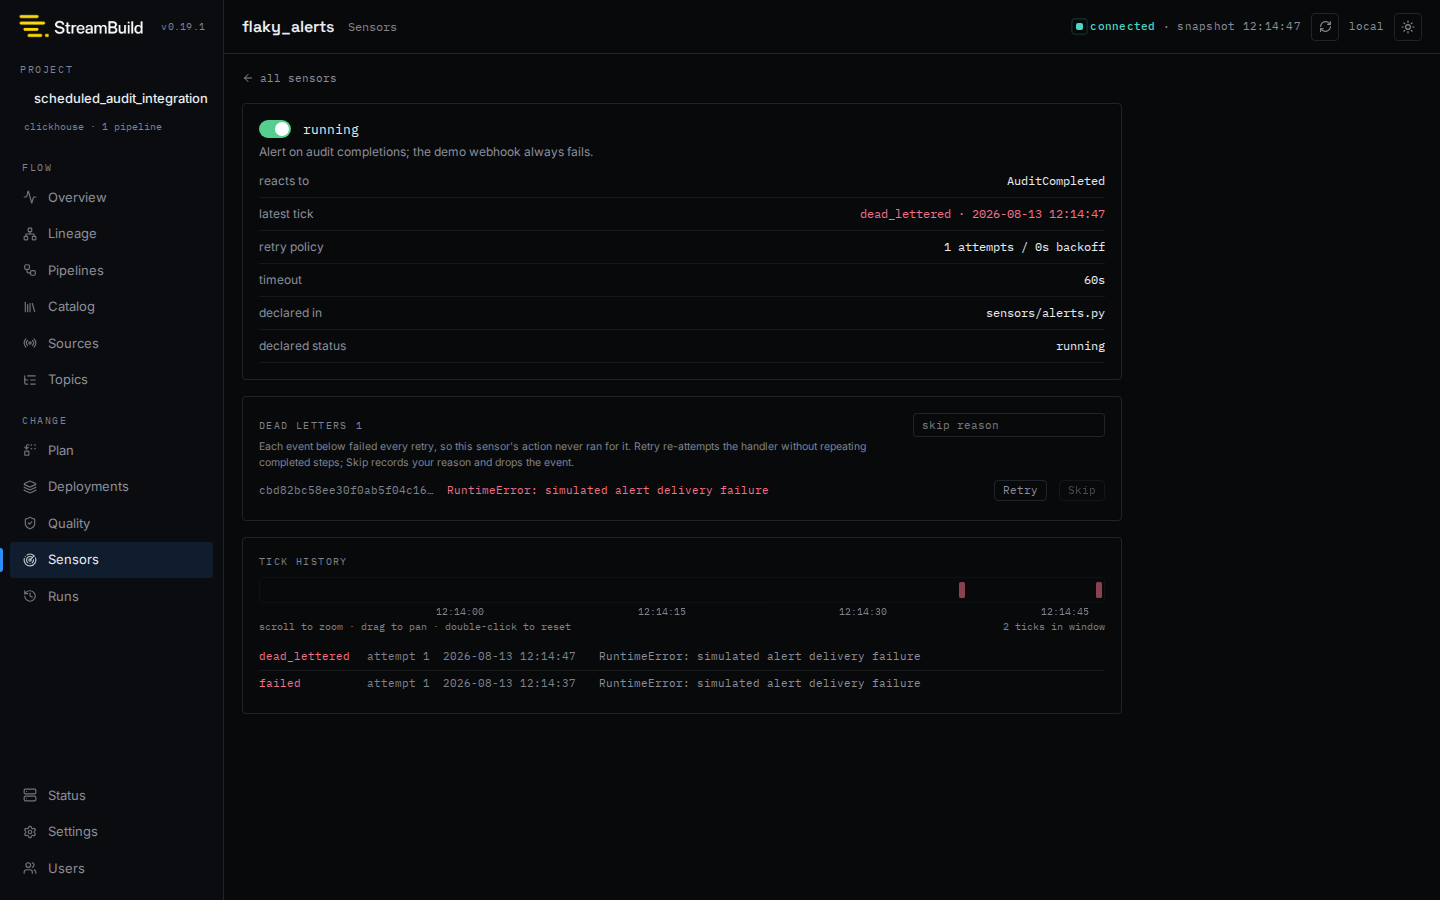Disable the running sensor toggle

275,129
